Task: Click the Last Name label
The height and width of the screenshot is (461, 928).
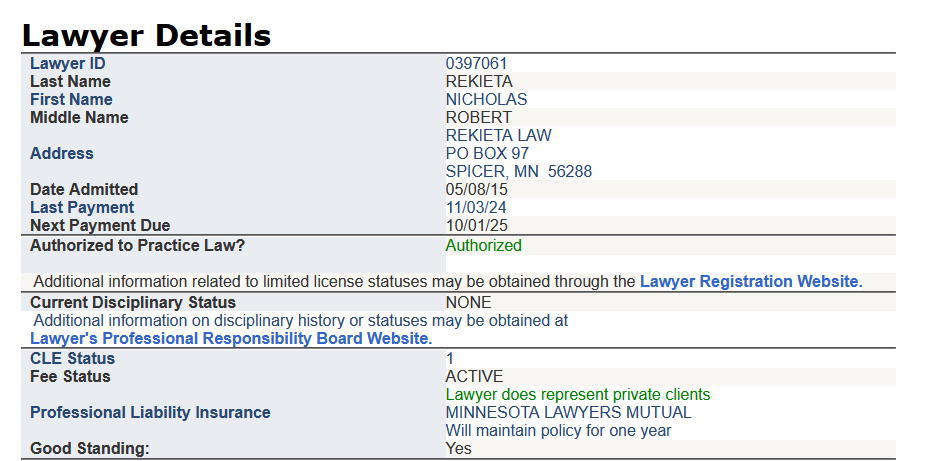Action: coord(70,81)
